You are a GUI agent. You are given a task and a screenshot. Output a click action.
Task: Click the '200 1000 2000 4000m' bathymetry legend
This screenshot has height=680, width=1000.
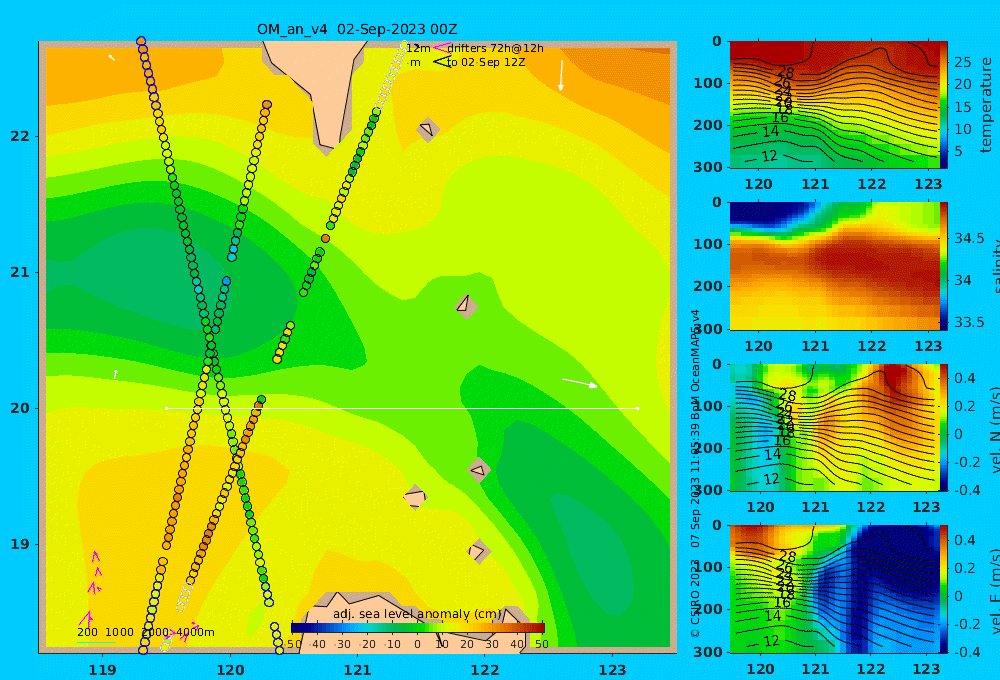coord(145,632)
